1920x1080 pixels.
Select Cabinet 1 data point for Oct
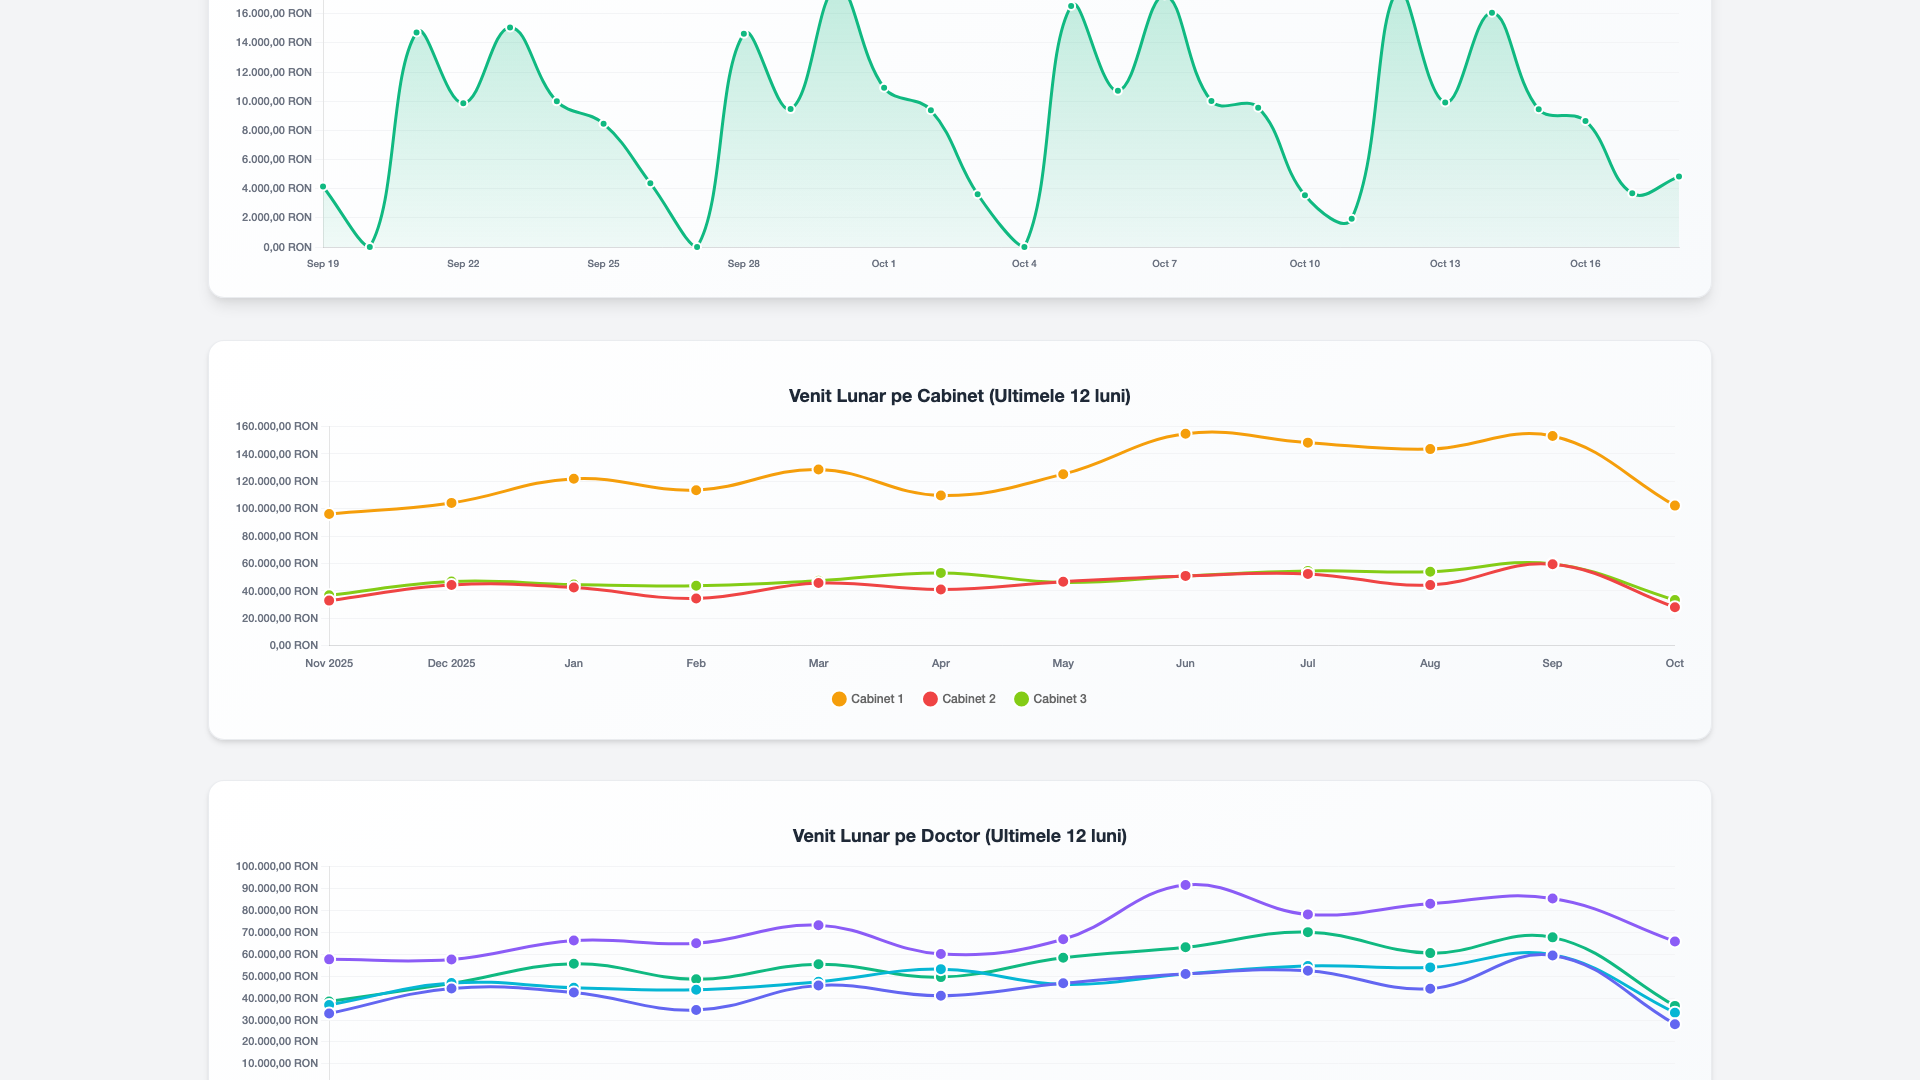(x=1675, y=506)
